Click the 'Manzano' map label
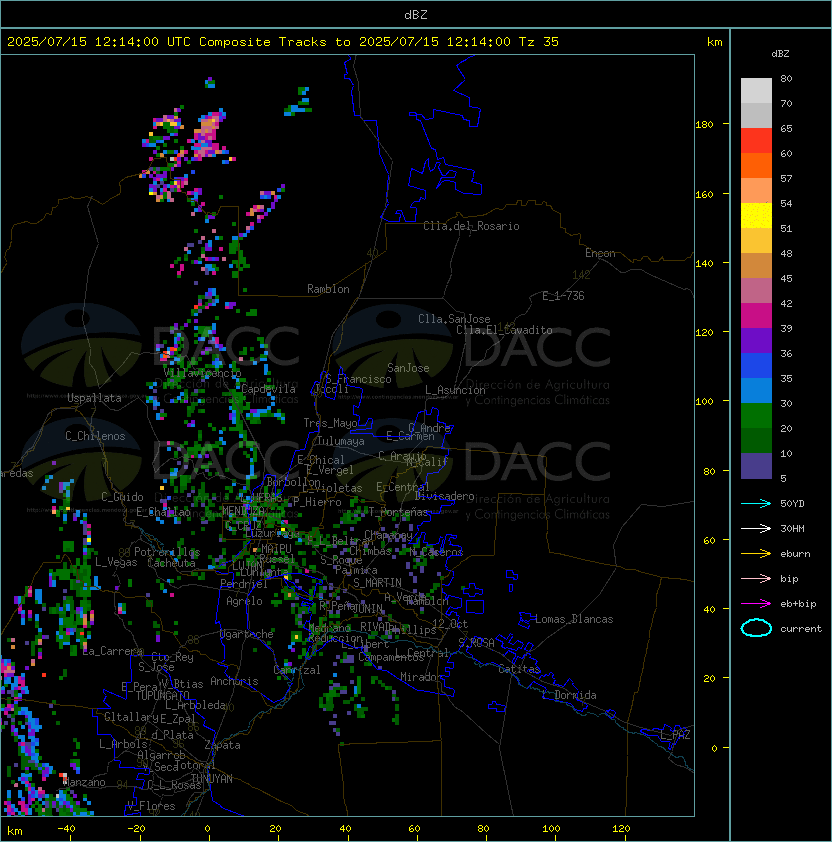832x842 pixels. point(84,782)
